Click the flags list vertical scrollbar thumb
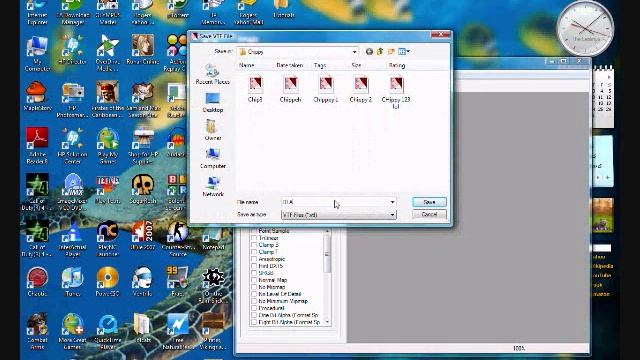This screenshot has width=640, height=360. [327, 254]
